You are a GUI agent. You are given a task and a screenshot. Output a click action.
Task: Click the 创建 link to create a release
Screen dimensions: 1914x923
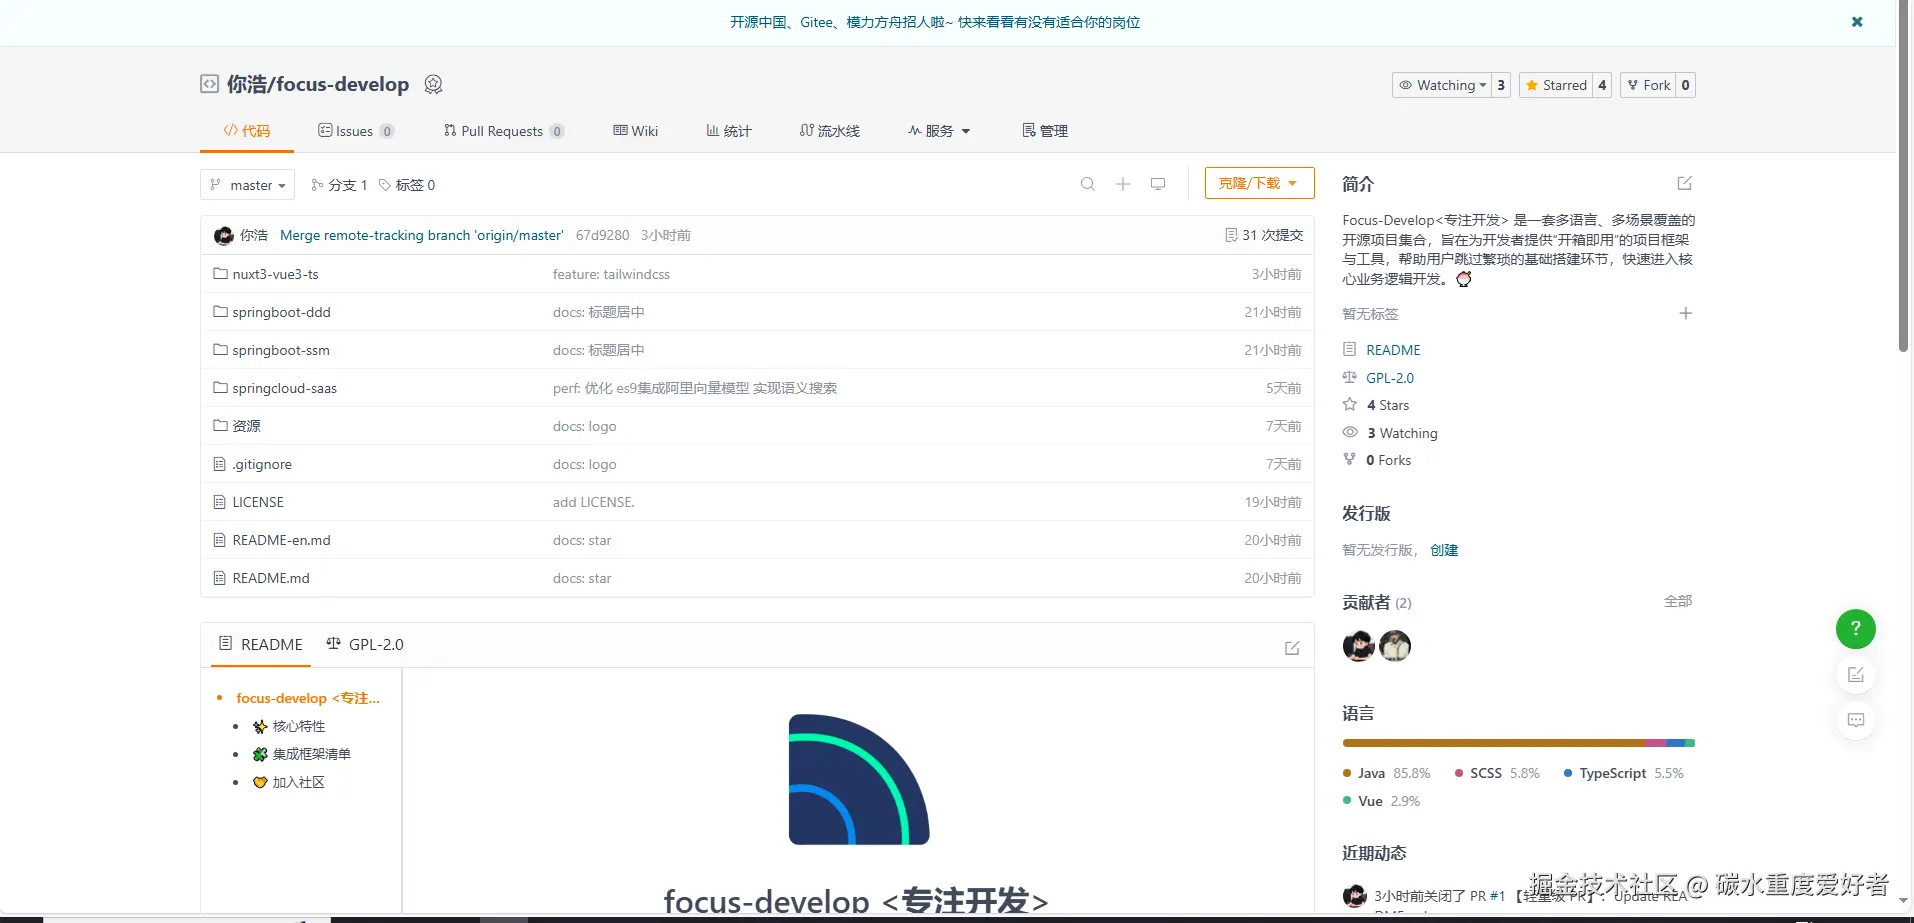(1443, 549)
